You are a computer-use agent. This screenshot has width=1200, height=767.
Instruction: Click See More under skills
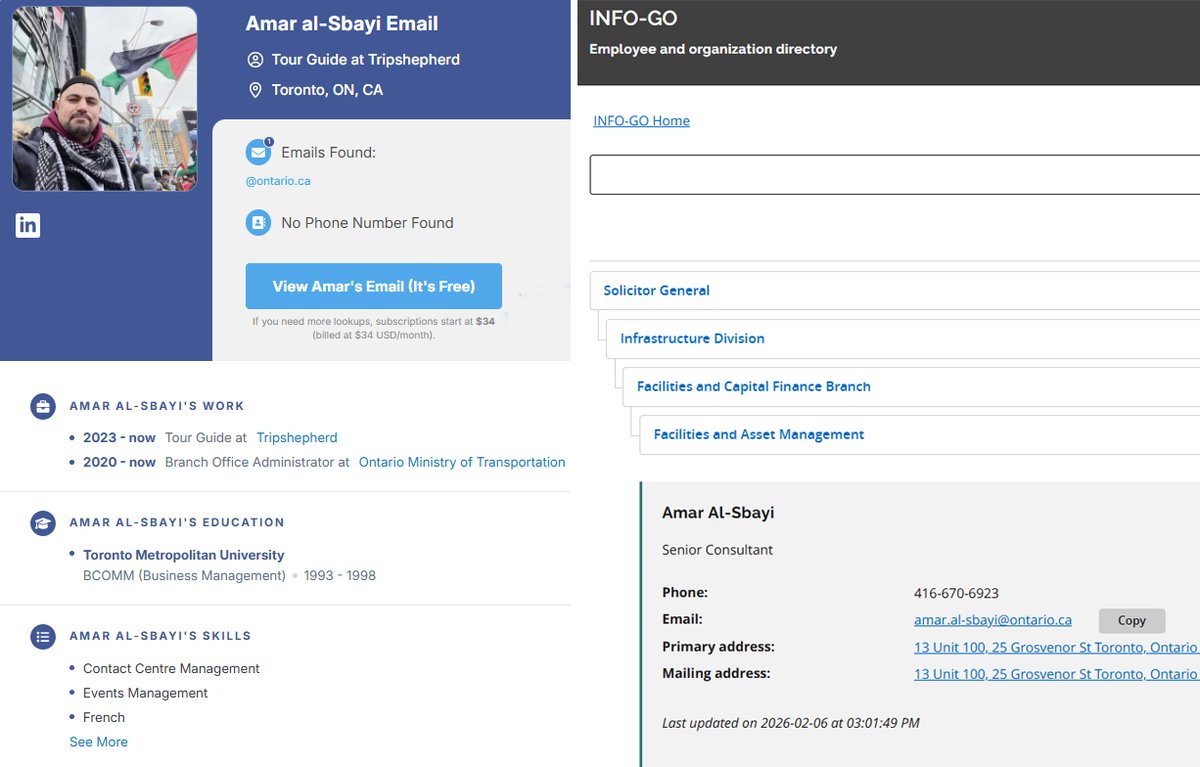tap(98, 742)
